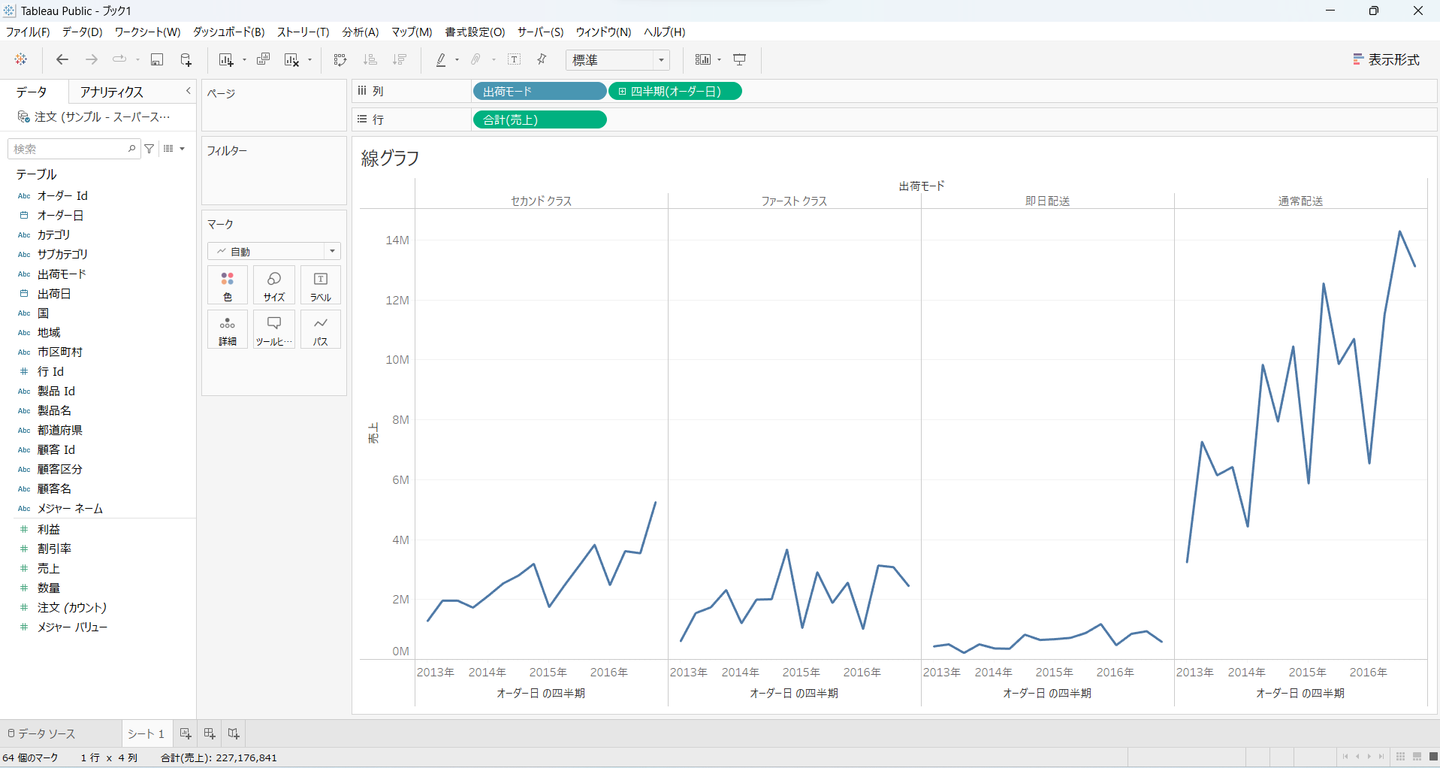Expand the show/hide cards dropdown arrow
Image resolution: width=1440 pixels, height=768 pixels.
click(719, 60)
